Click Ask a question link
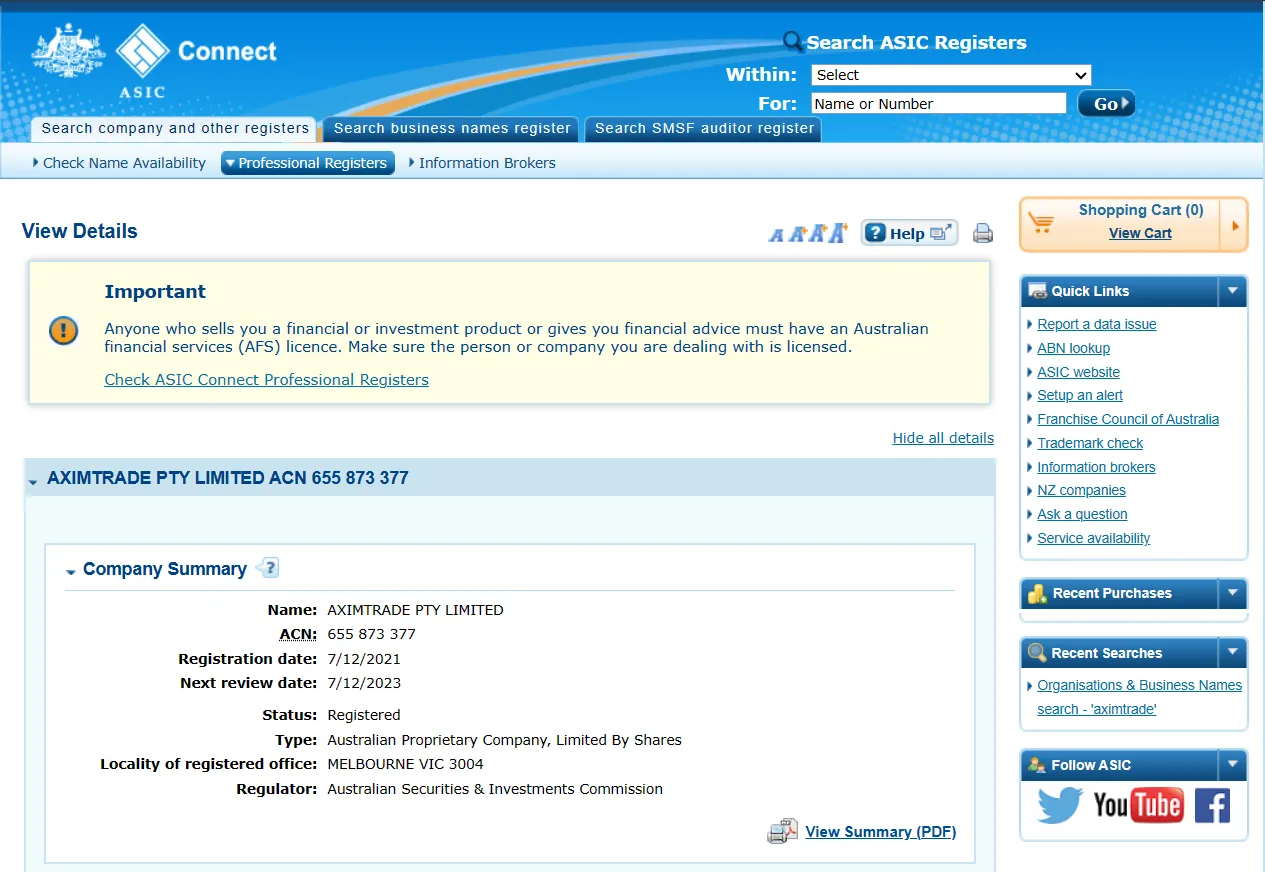Viewport: 1265px width, 872px height. 1082,514
